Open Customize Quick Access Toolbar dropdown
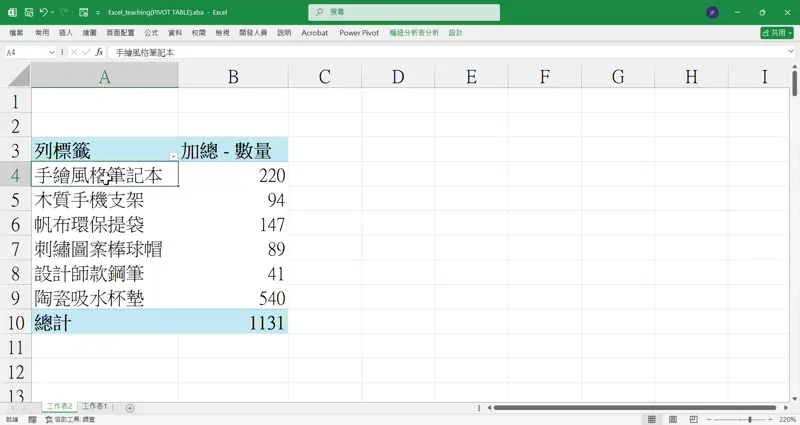Viewport: 800px width, 425px height. coord(98,13)
